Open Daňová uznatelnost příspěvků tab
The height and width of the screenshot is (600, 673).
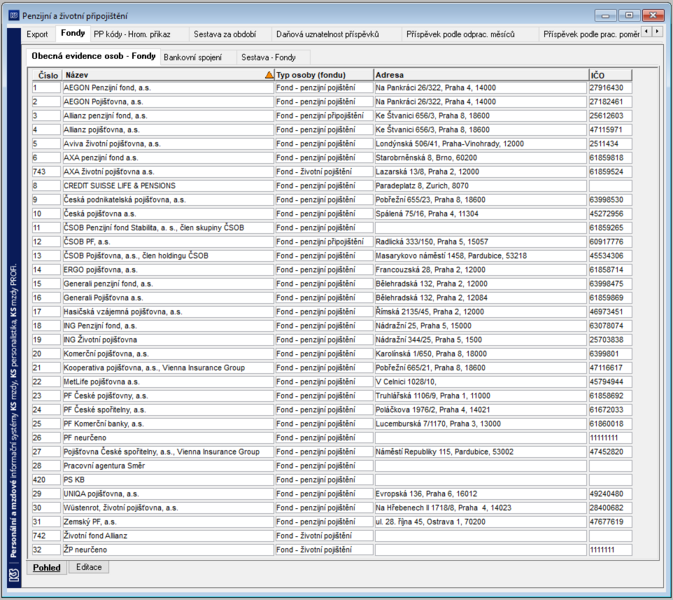[x=327, y=34]
